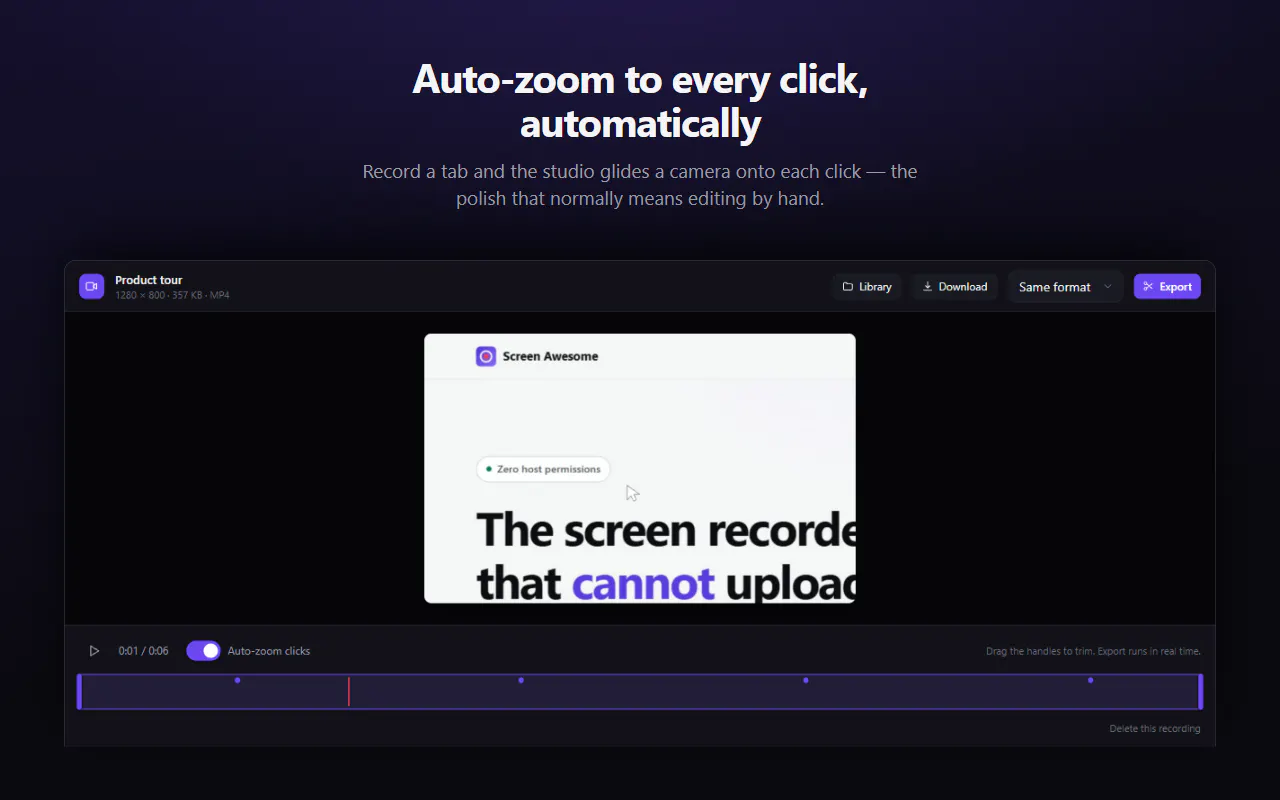
Task: Open the Same format dropdown
Action: tap(1065, 287)
